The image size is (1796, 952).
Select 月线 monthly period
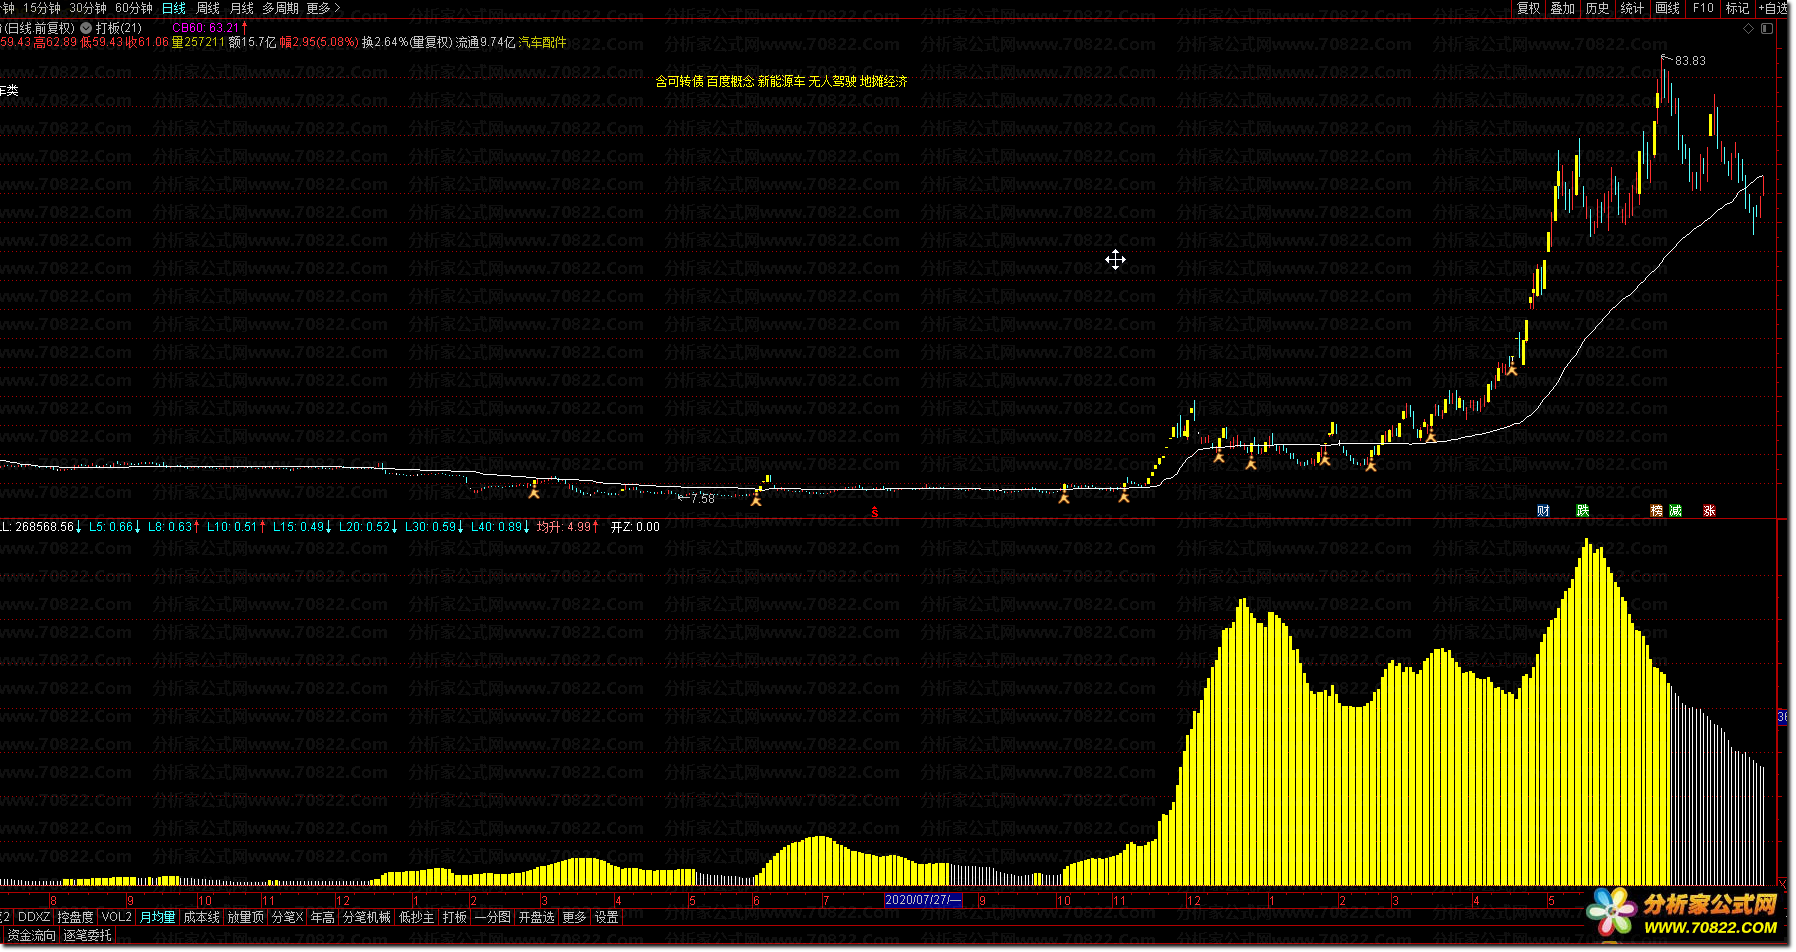click(242, 8)
